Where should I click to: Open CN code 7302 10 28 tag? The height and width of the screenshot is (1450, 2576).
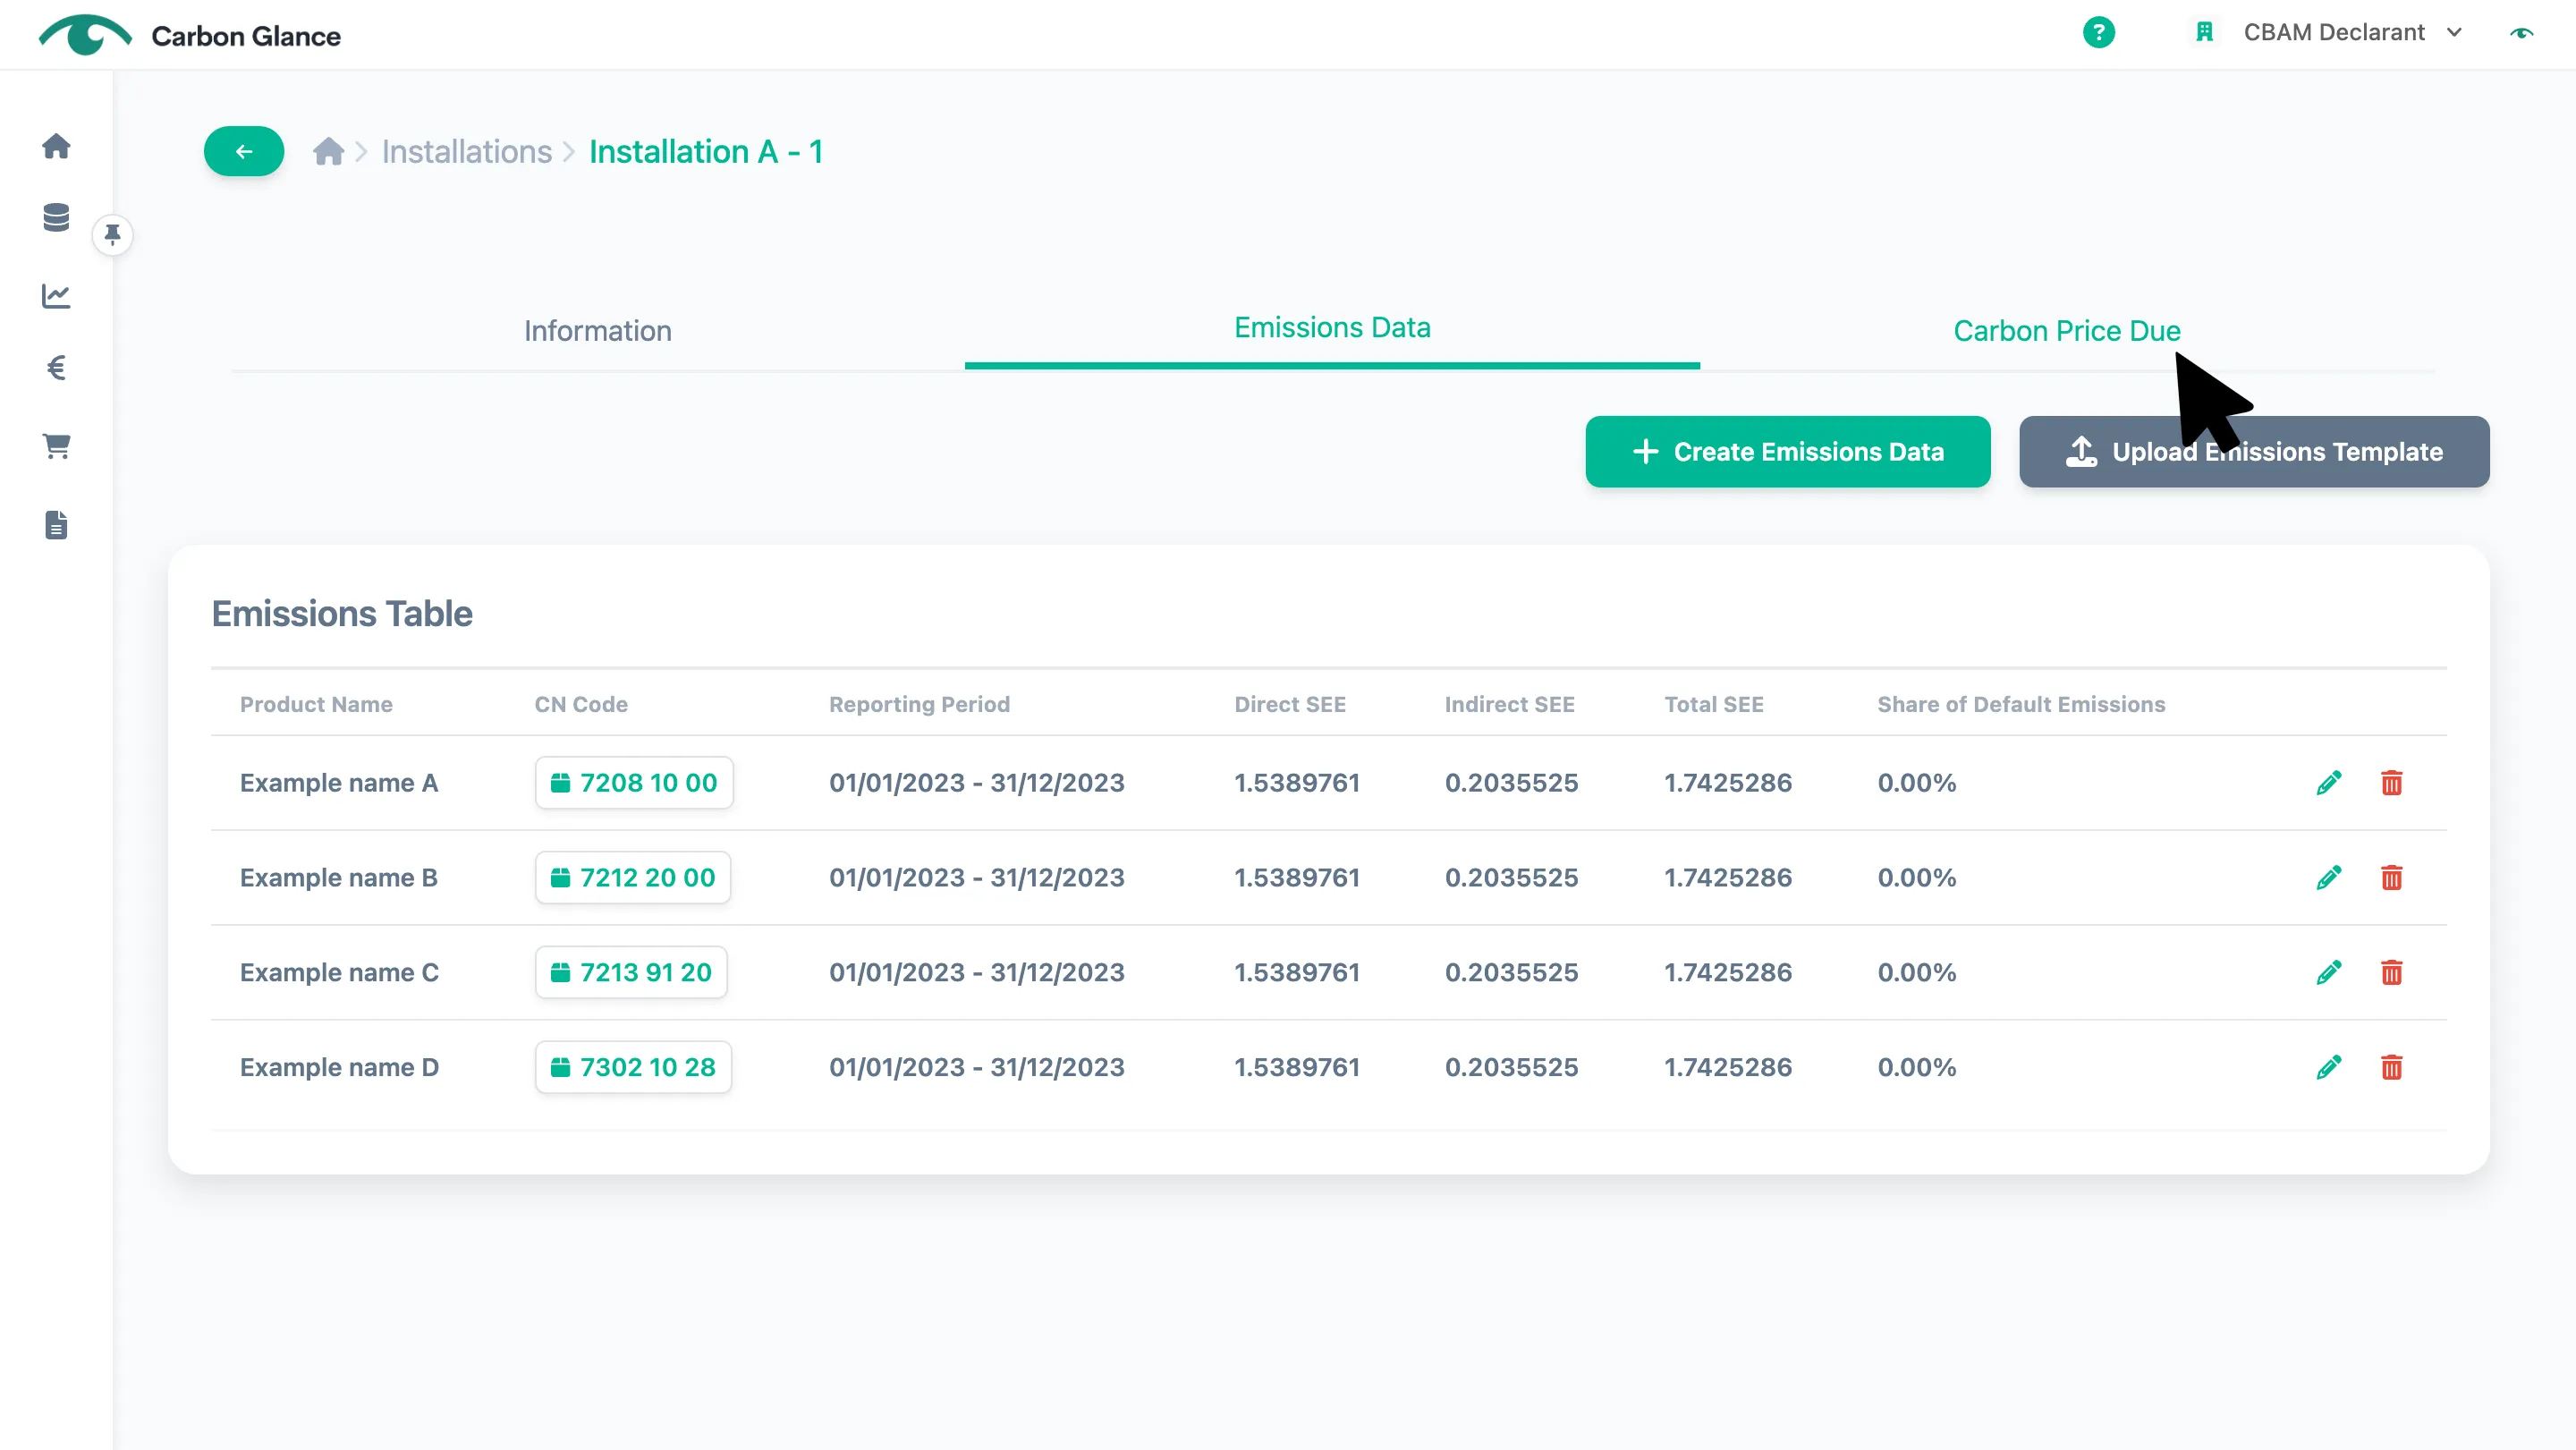click(x=633, y=1068)
